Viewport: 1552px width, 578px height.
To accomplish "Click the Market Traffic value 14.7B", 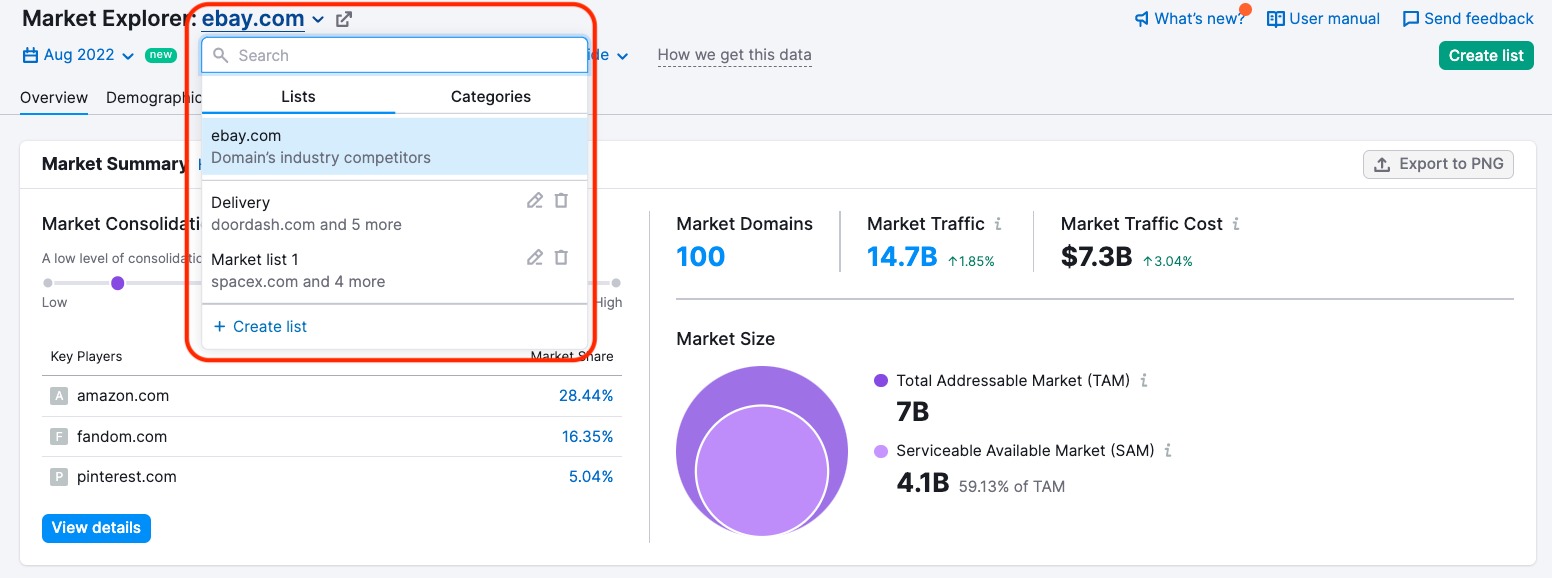I will coord(902,257).
